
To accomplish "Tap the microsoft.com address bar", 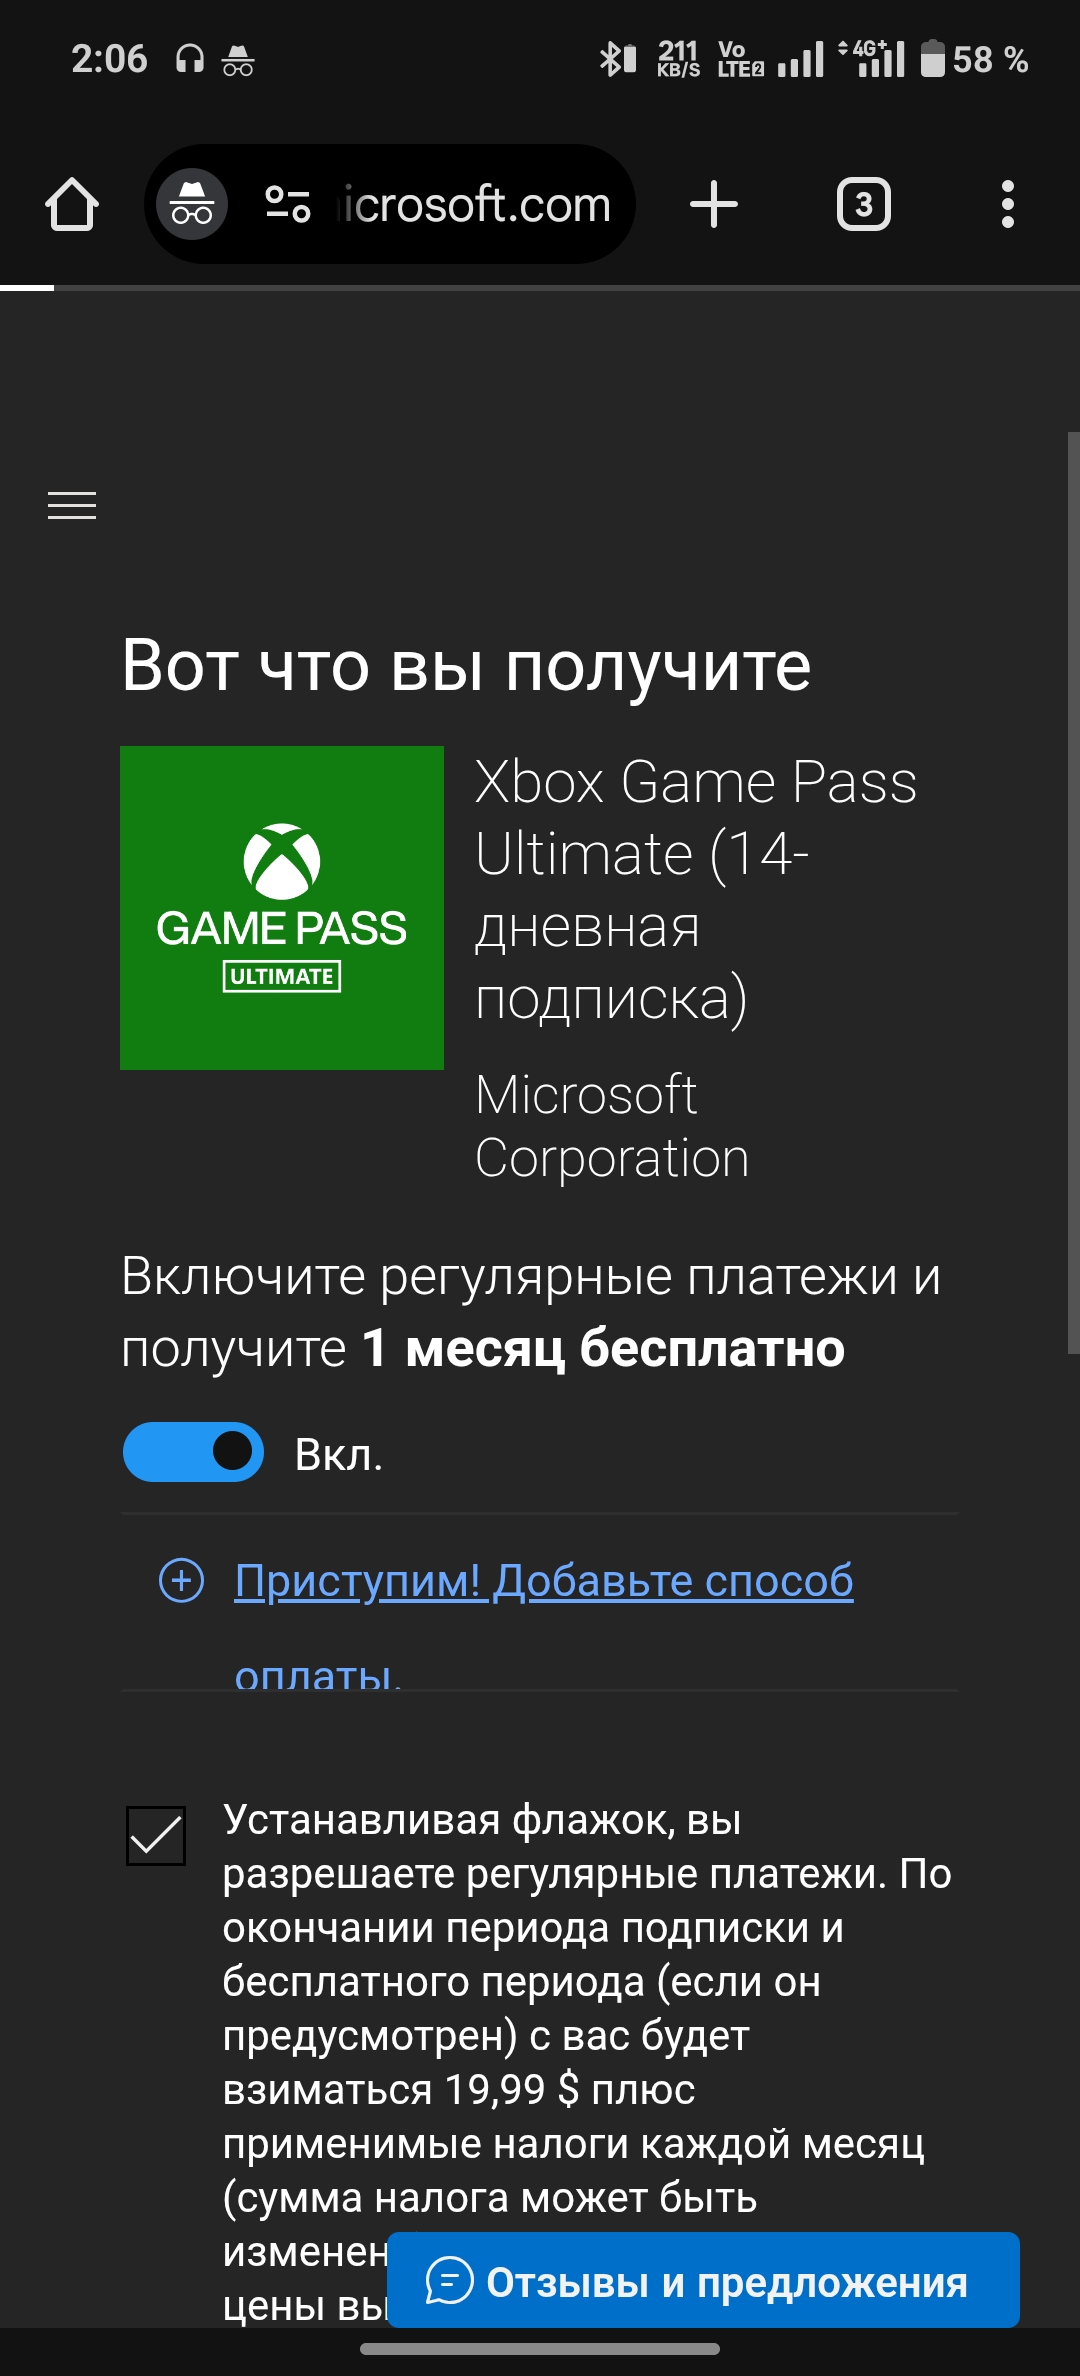I will click(476, 205).
